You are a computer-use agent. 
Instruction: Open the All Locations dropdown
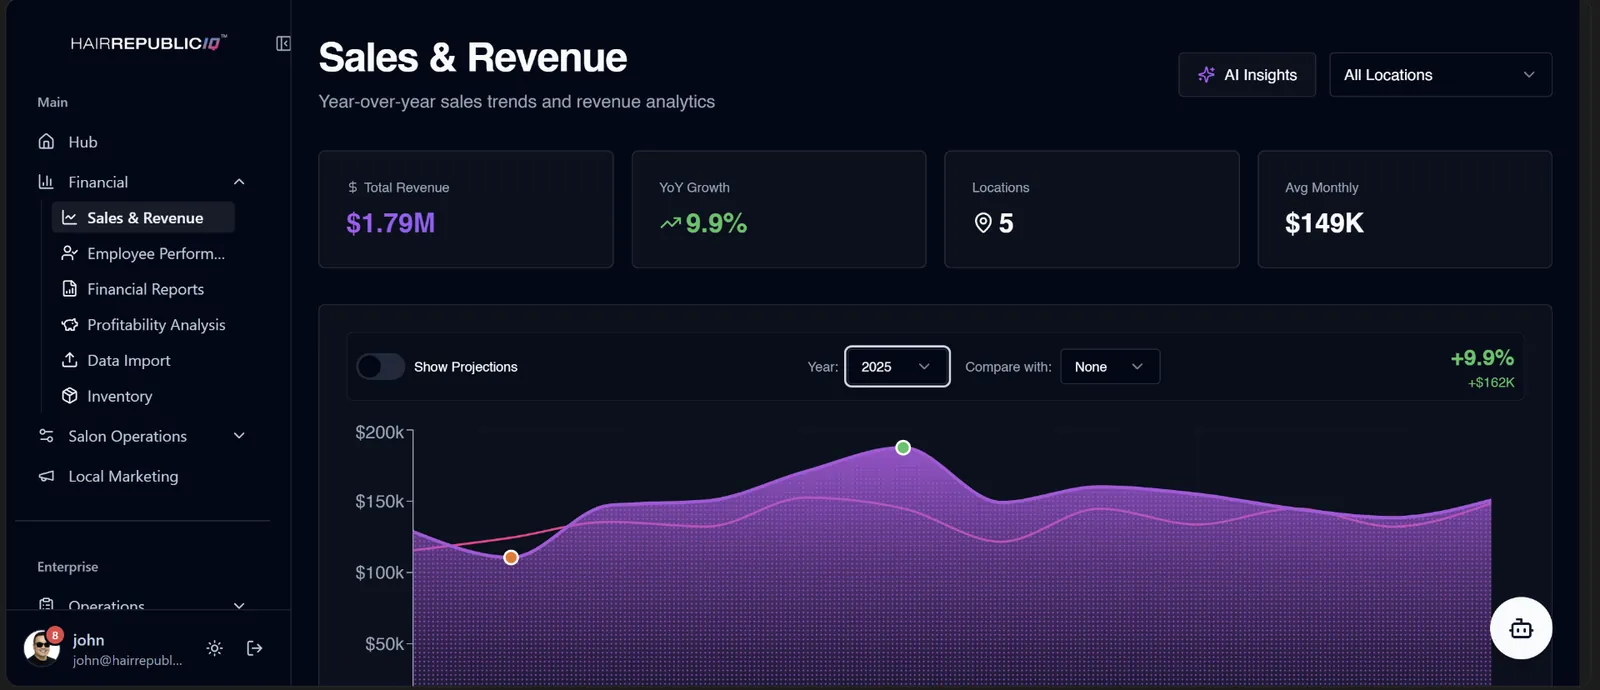tap(1440, 75)
